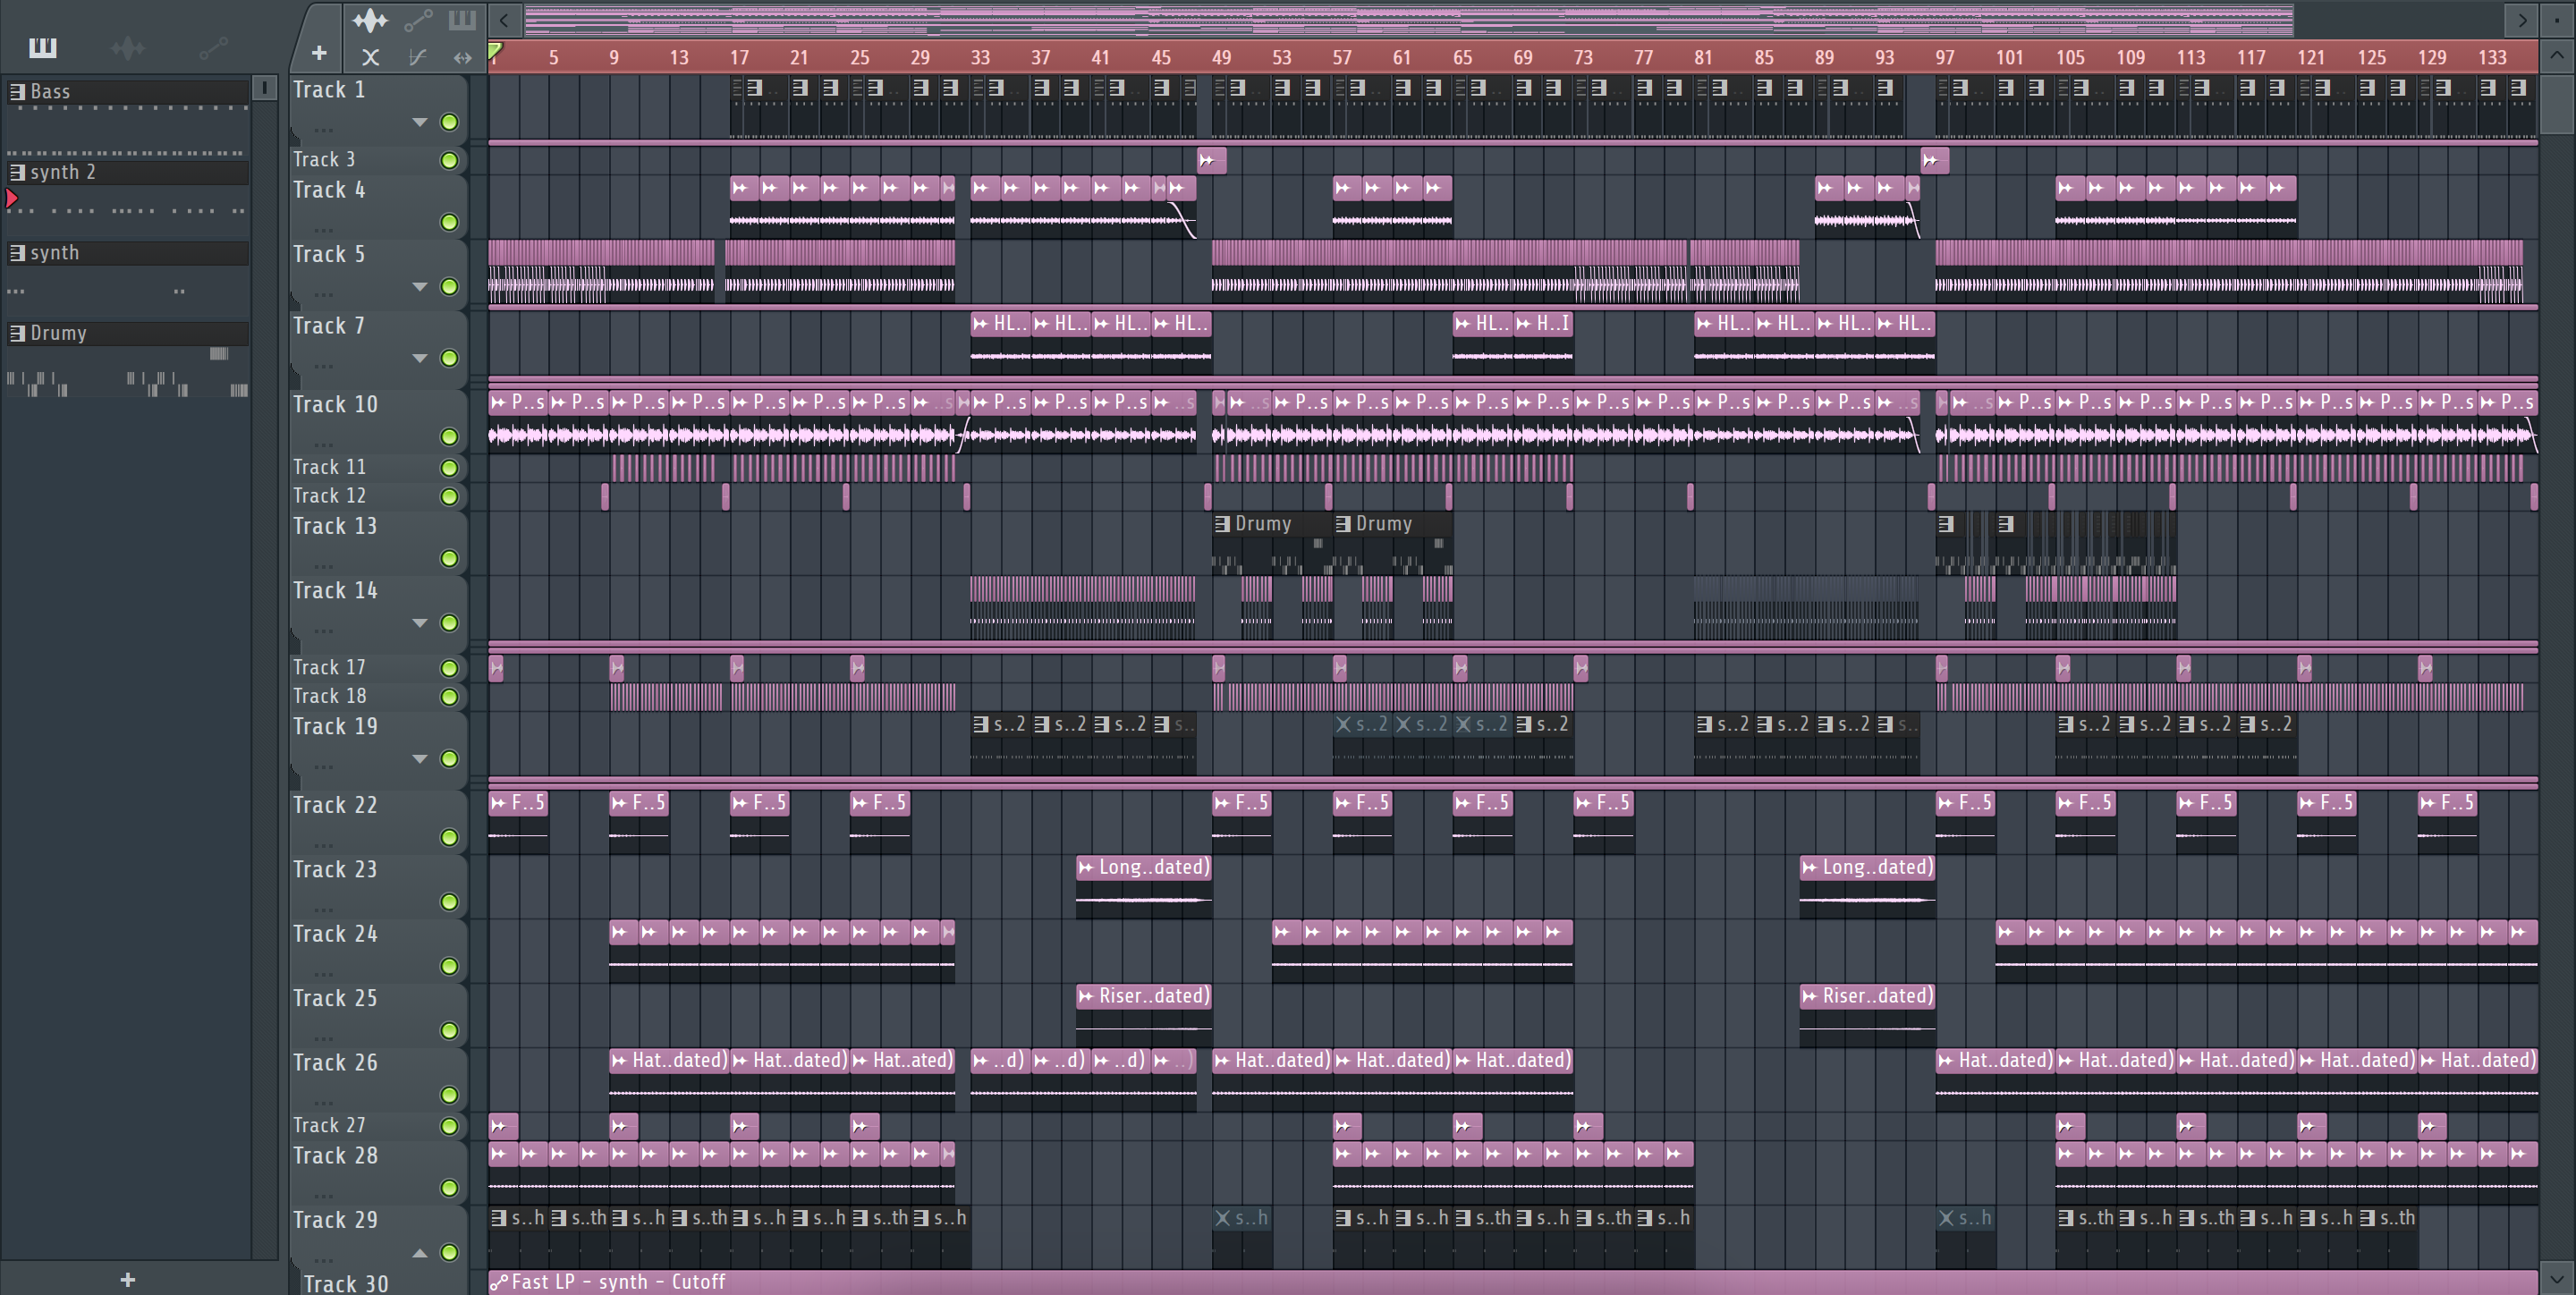Click the stretch arrows icon in toolbar
The width and height of the screenshot is (2576, 1295).
pyautogui.click(x=462, y=57)
